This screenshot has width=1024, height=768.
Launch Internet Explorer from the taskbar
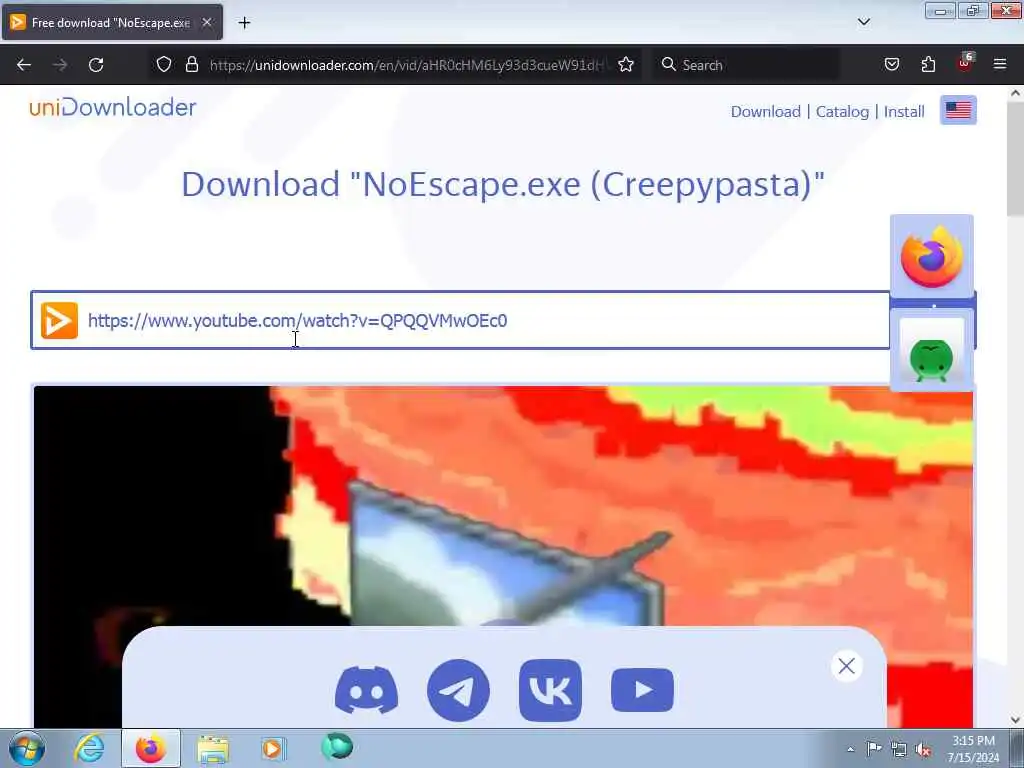click(89, 748)
